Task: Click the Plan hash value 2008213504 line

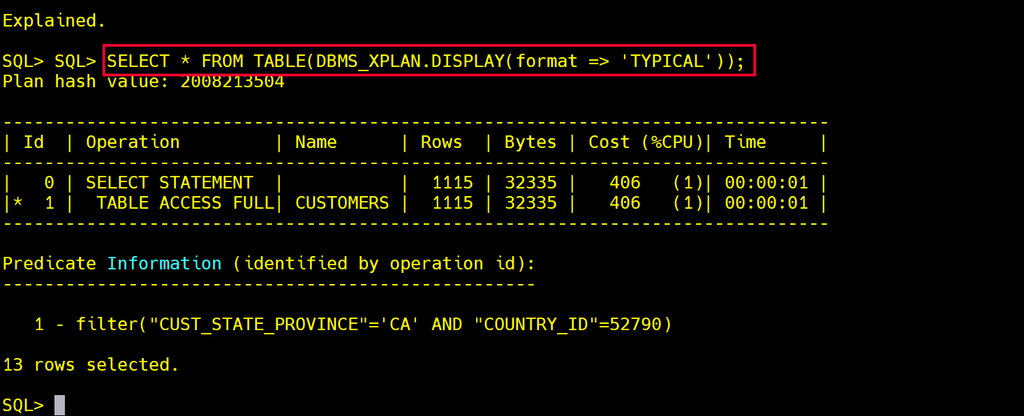Action: (144, 82)
